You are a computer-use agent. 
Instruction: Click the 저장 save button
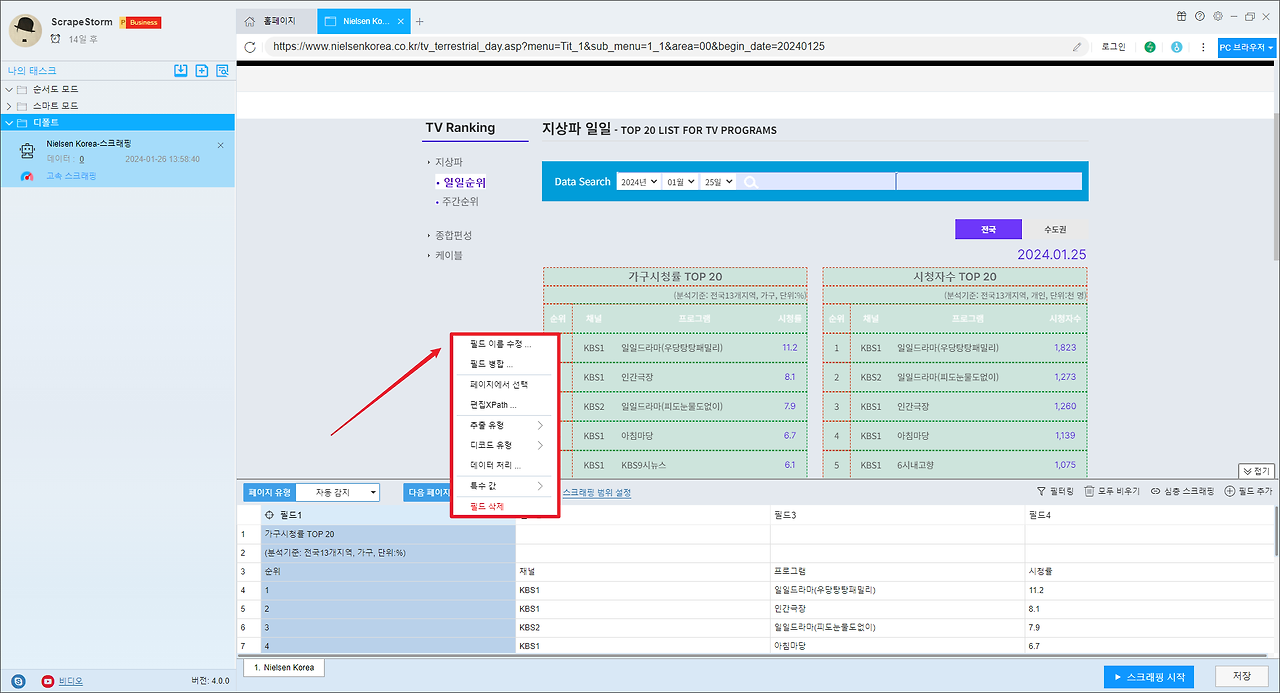pyautogui.click(x=1242, y=677)
